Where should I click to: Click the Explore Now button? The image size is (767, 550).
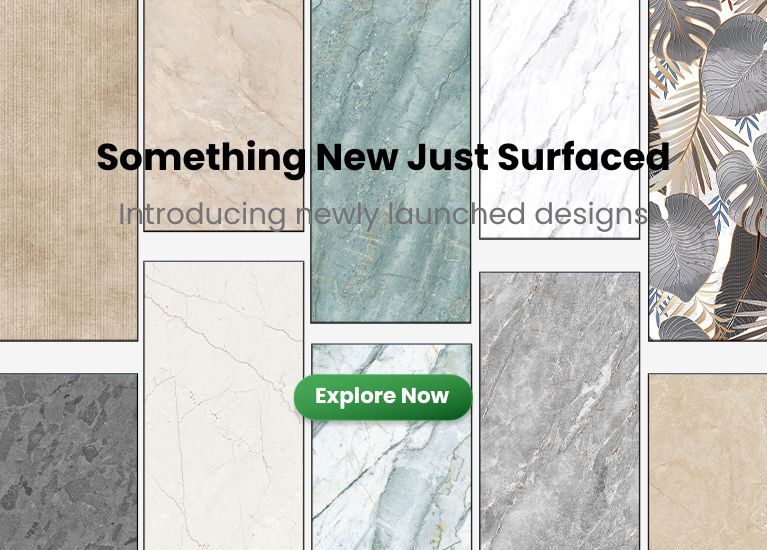click(383, 397)
